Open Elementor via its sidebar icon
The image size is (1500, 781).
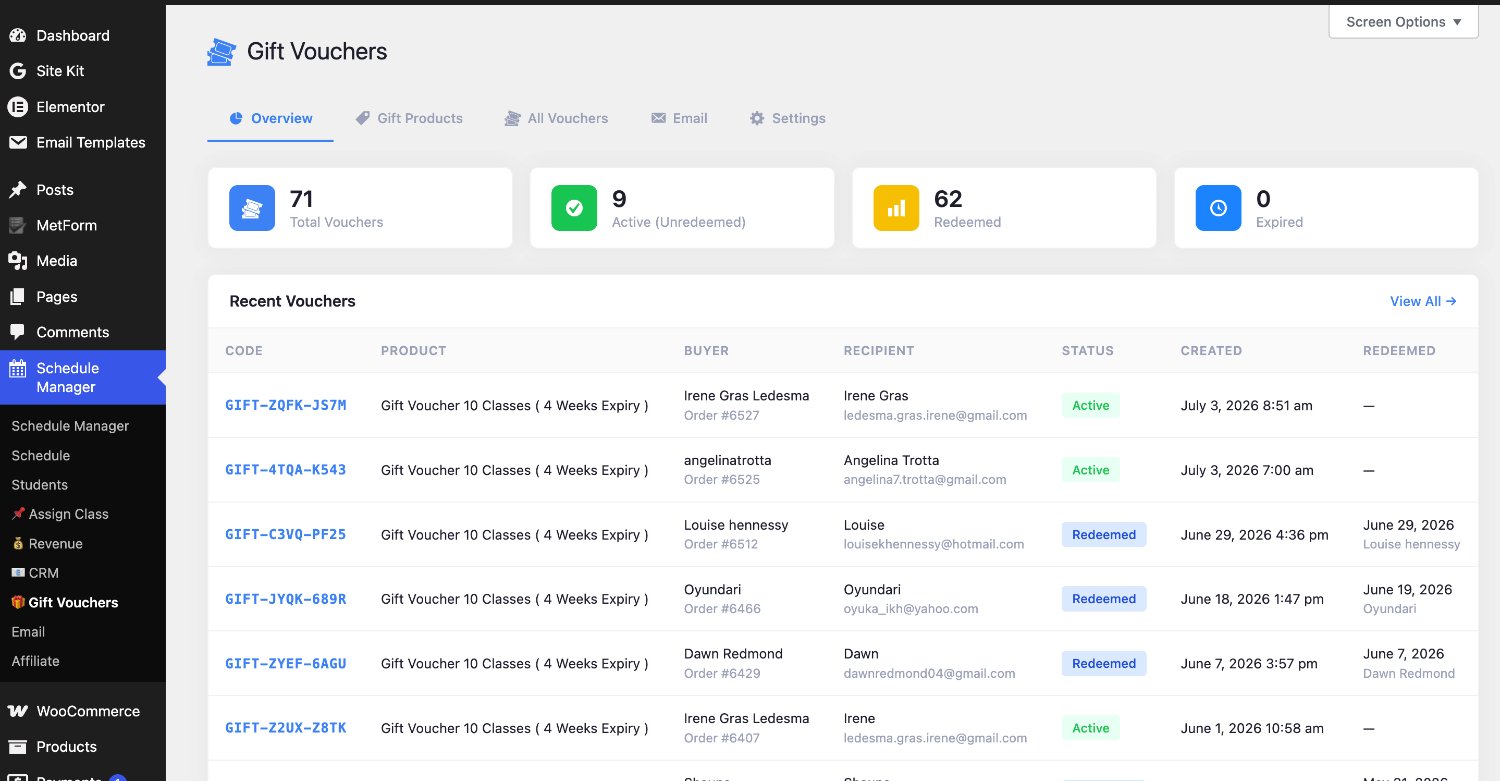[x=17, y=107]
